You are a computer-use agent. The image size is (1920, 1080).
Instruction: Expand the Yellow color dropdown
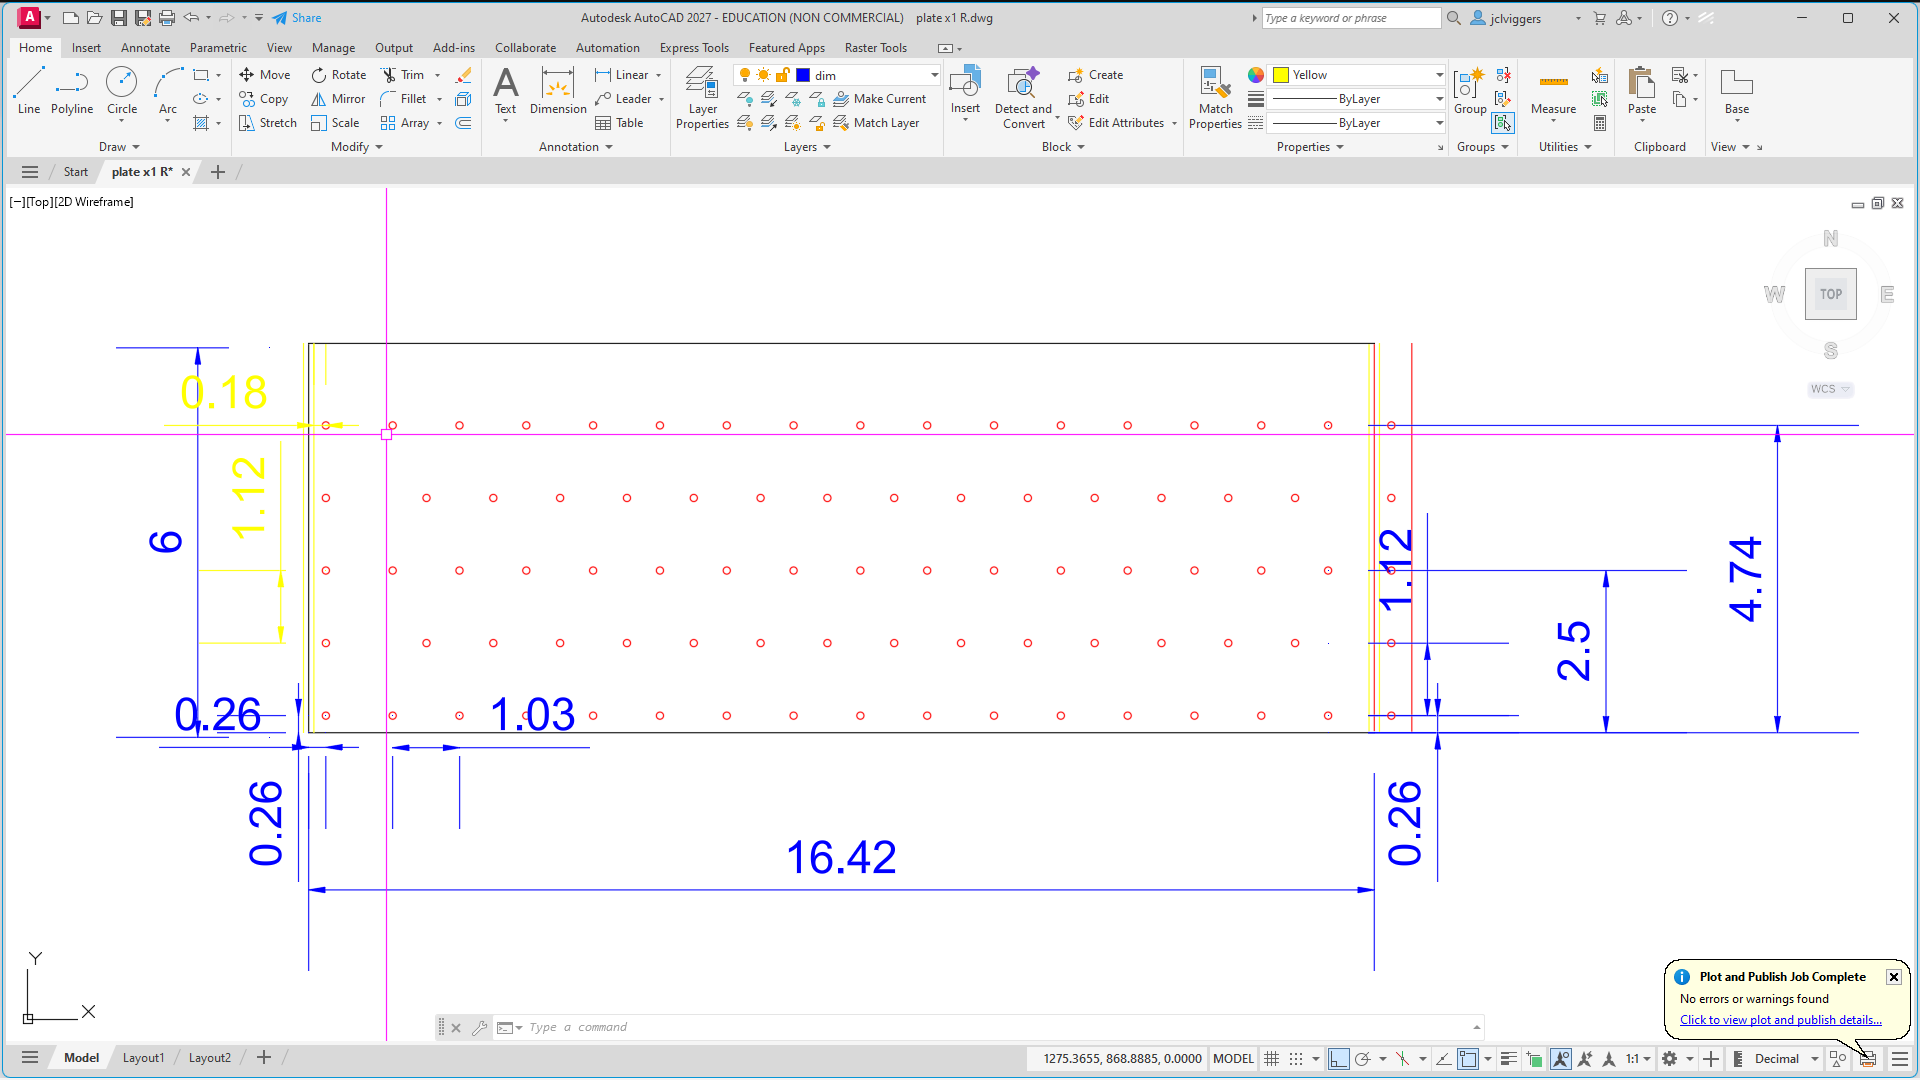point(1358,75)
